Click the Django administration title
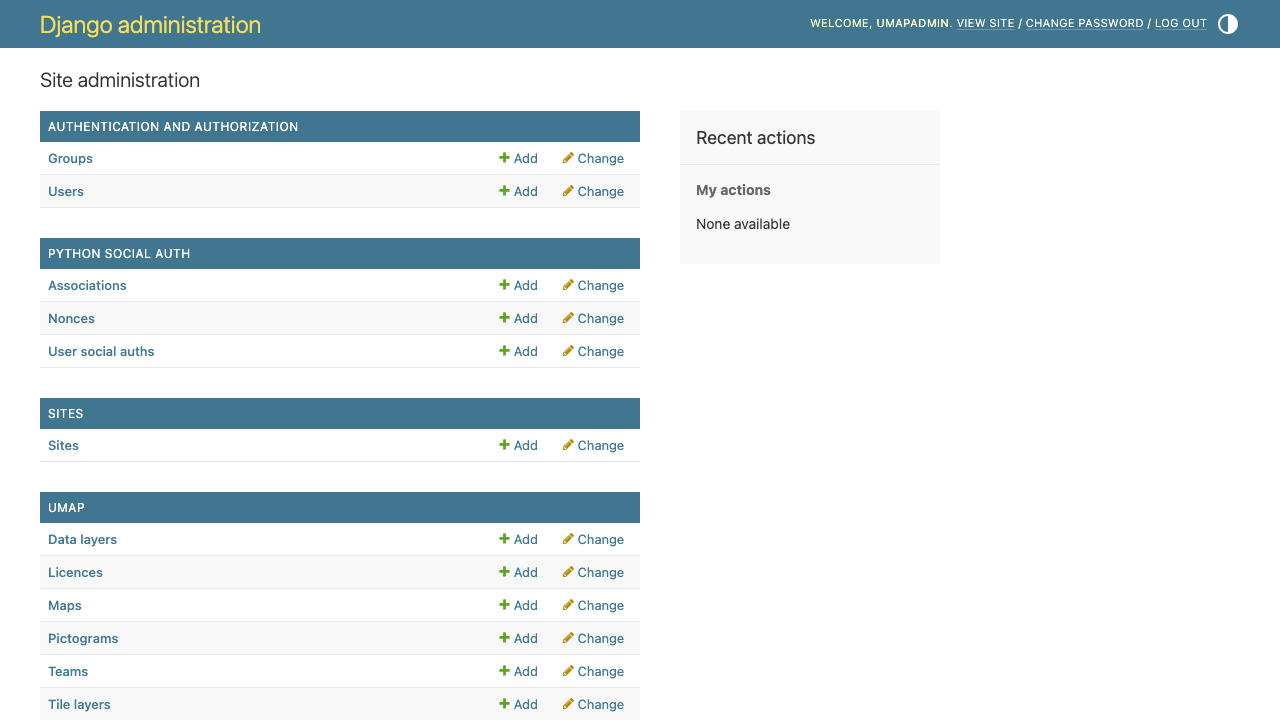The height and width of the screenshot is (720, 1280). [x=150, y=25]
